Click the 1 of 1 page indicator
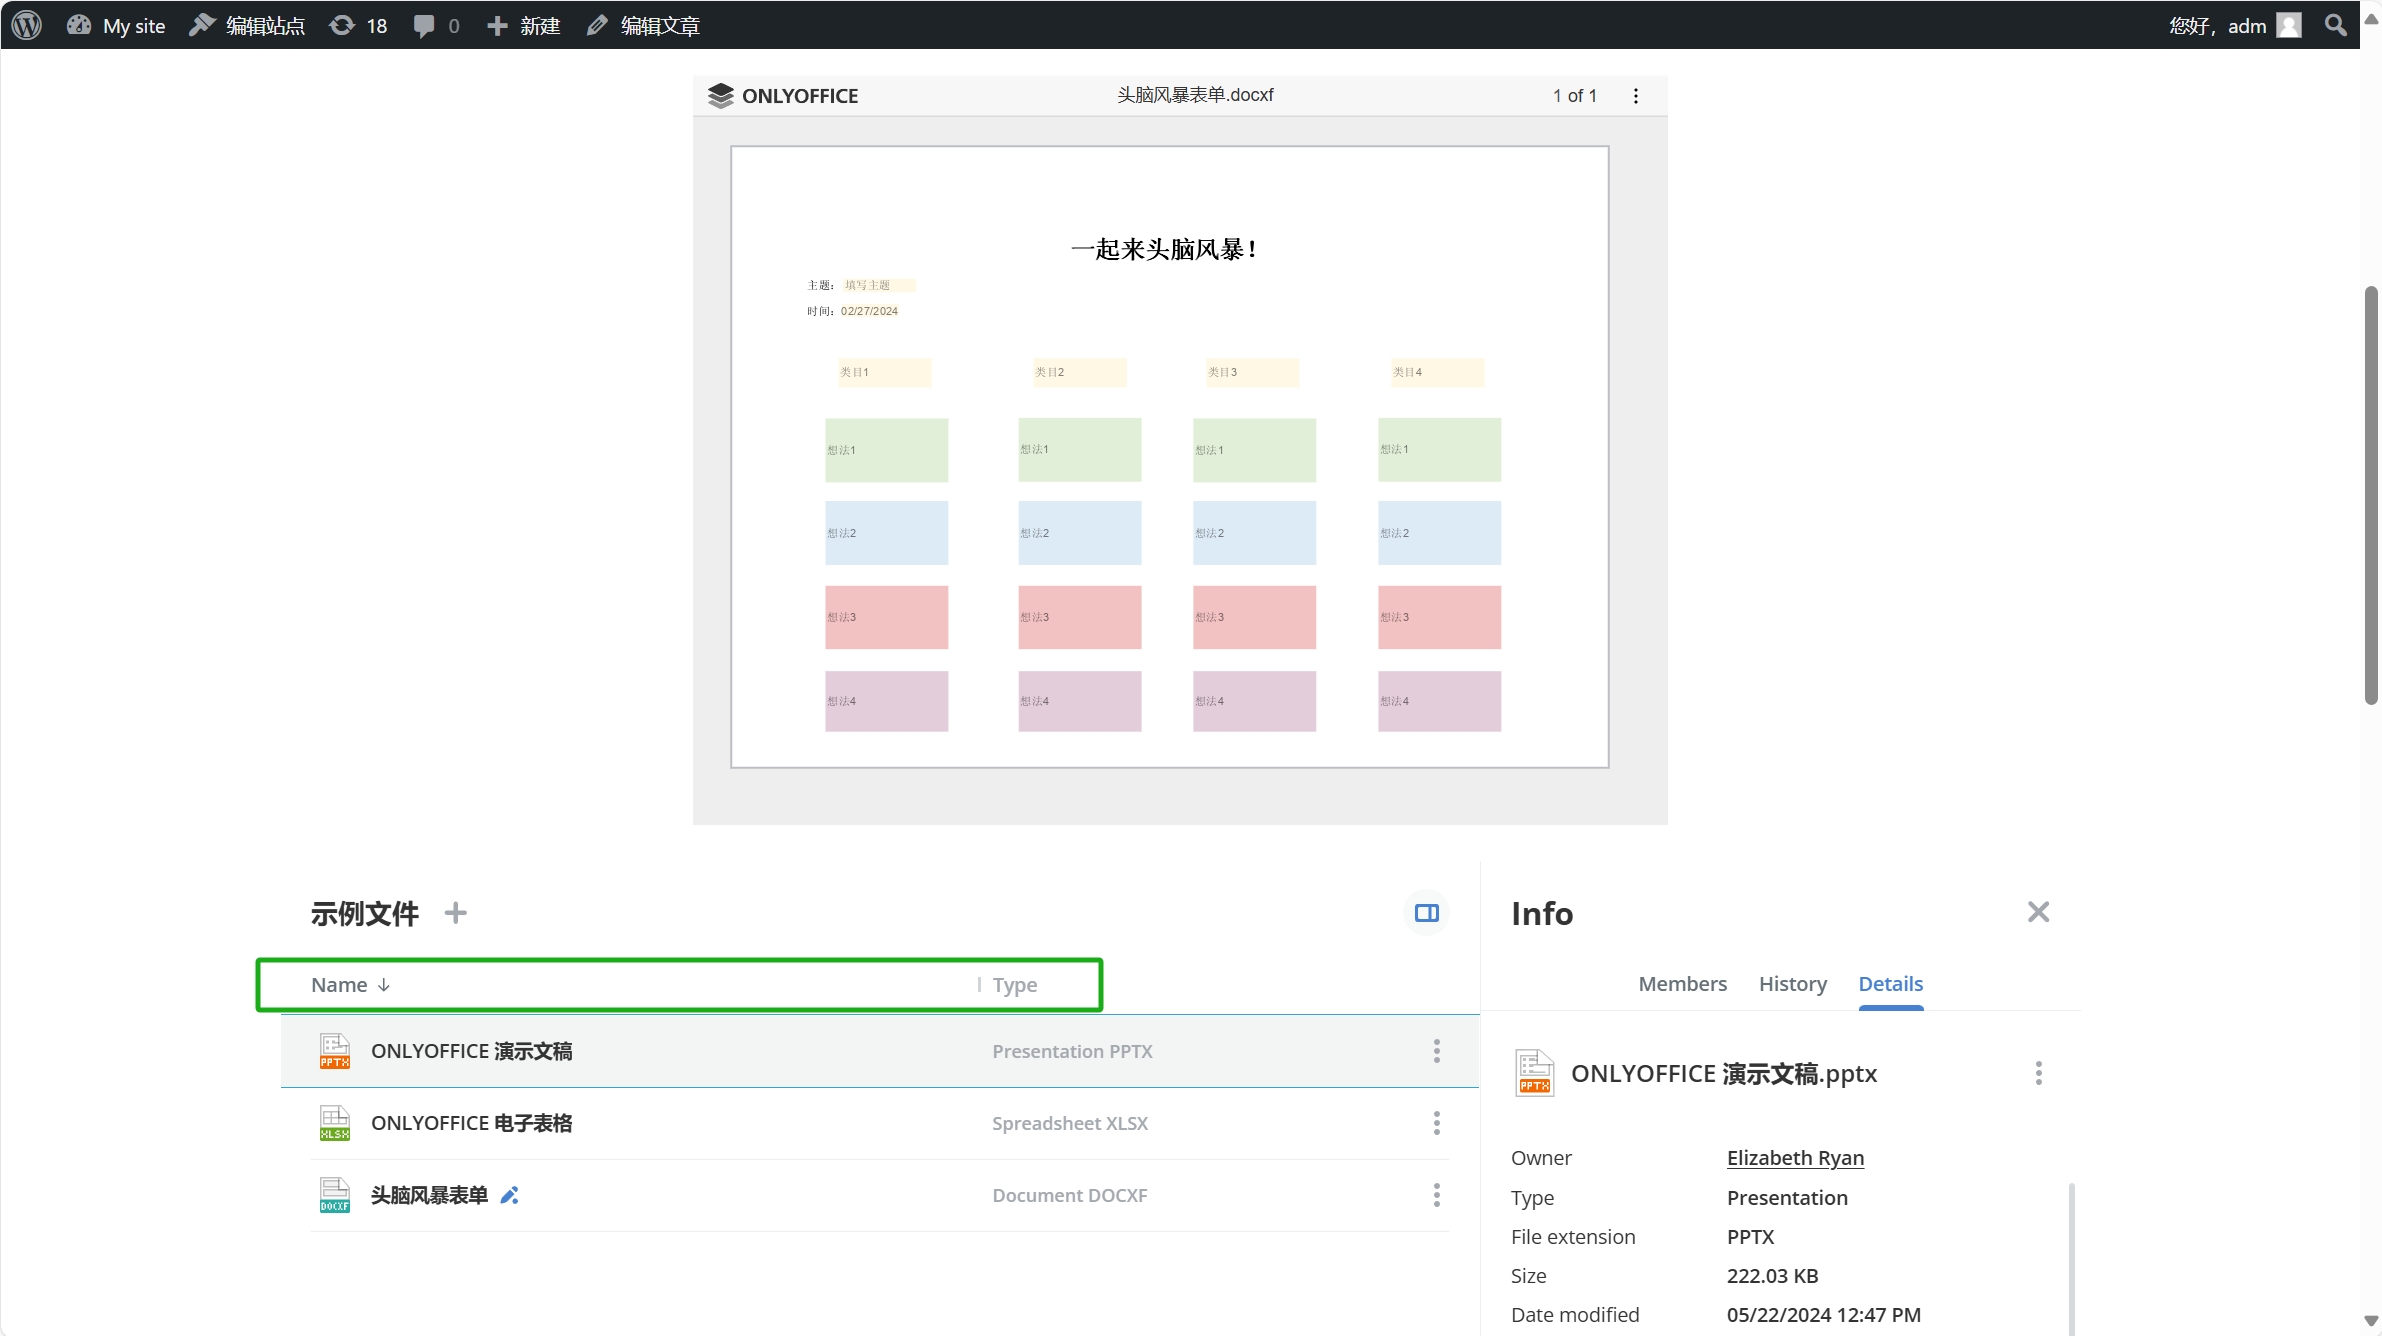2382x1336 pixels. [1575, 96]
